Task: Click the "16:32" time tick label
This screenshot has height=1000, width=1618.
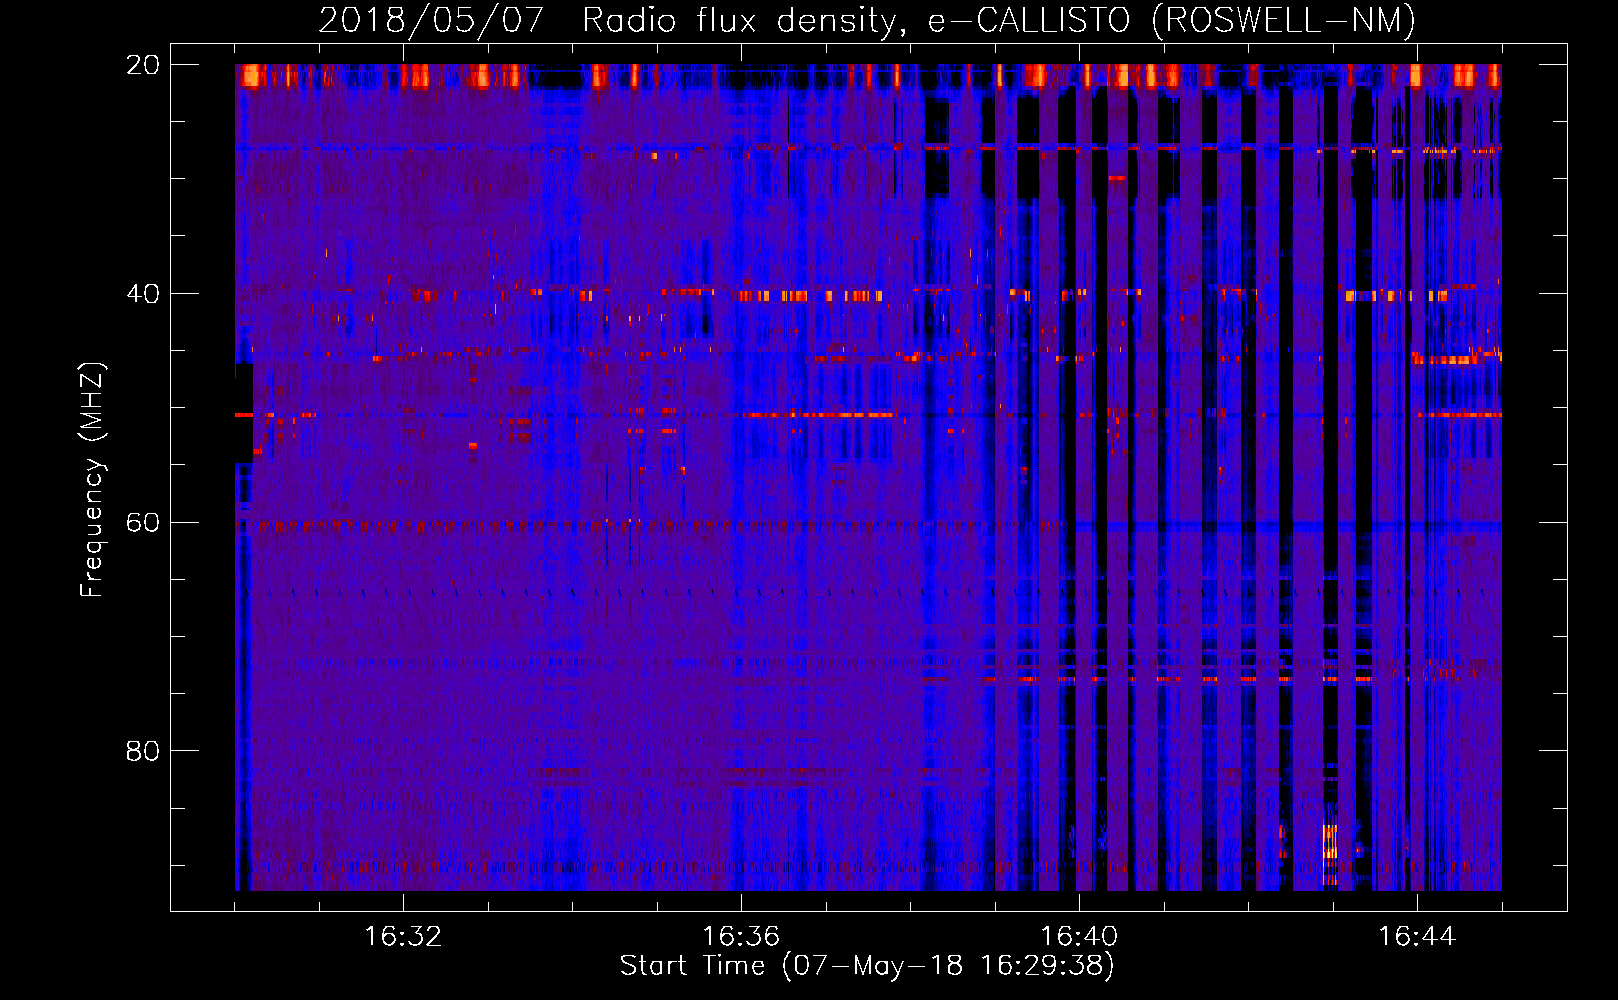Action: tap(403, 937)
